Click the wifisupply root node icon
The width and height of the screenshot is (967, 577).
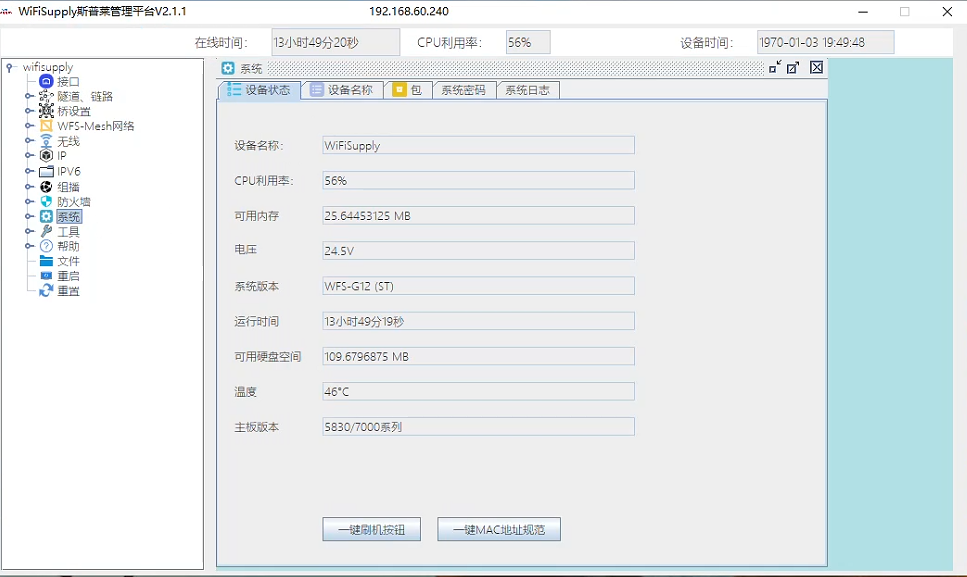(10, 67)
